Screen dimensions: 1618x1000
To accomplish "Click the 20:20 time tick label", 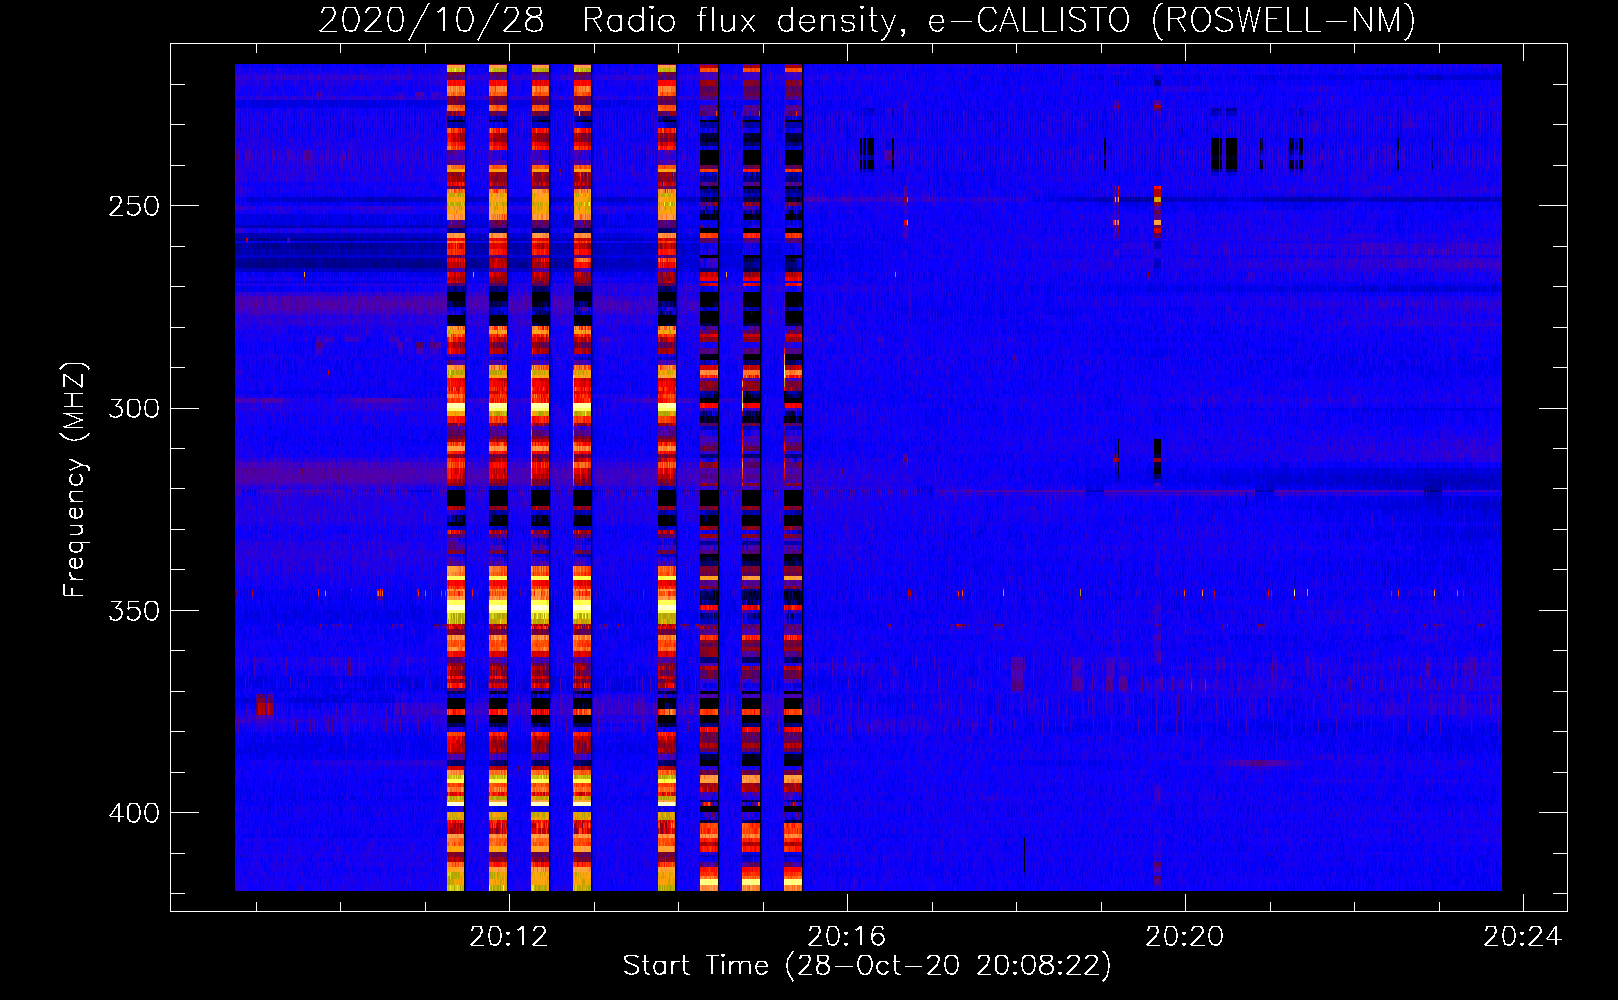I will point(1185,937).
